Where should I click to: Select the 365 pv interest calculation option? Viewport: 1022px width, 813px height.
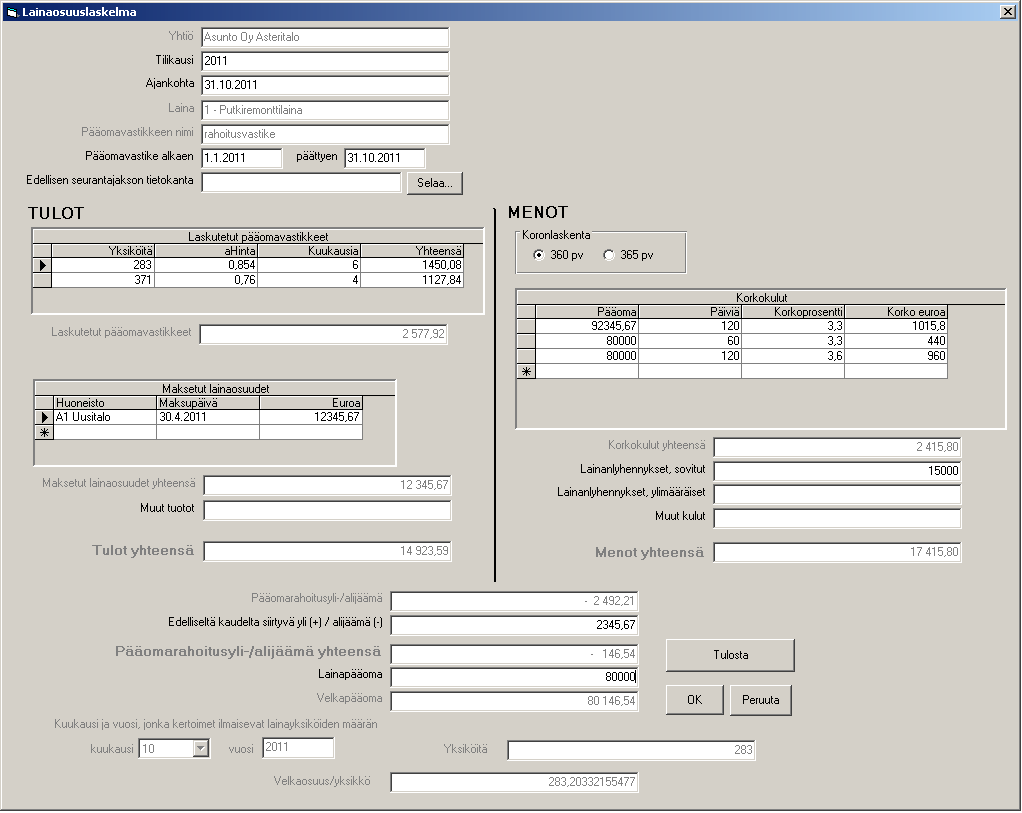tap(609, 255)
